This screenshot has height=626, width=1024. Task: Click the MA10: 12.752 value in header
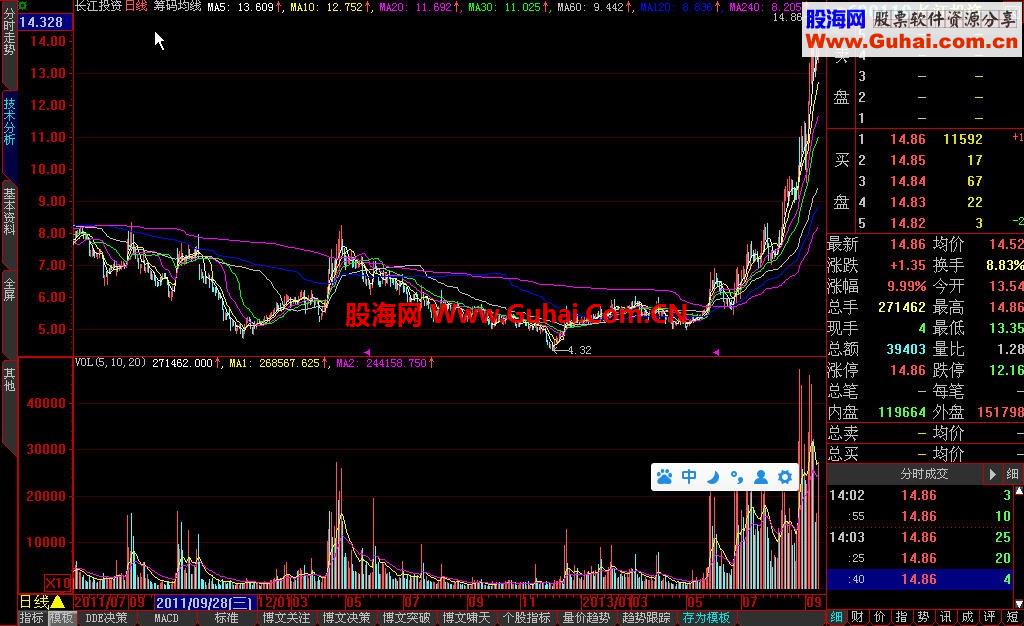coord(331,7)
